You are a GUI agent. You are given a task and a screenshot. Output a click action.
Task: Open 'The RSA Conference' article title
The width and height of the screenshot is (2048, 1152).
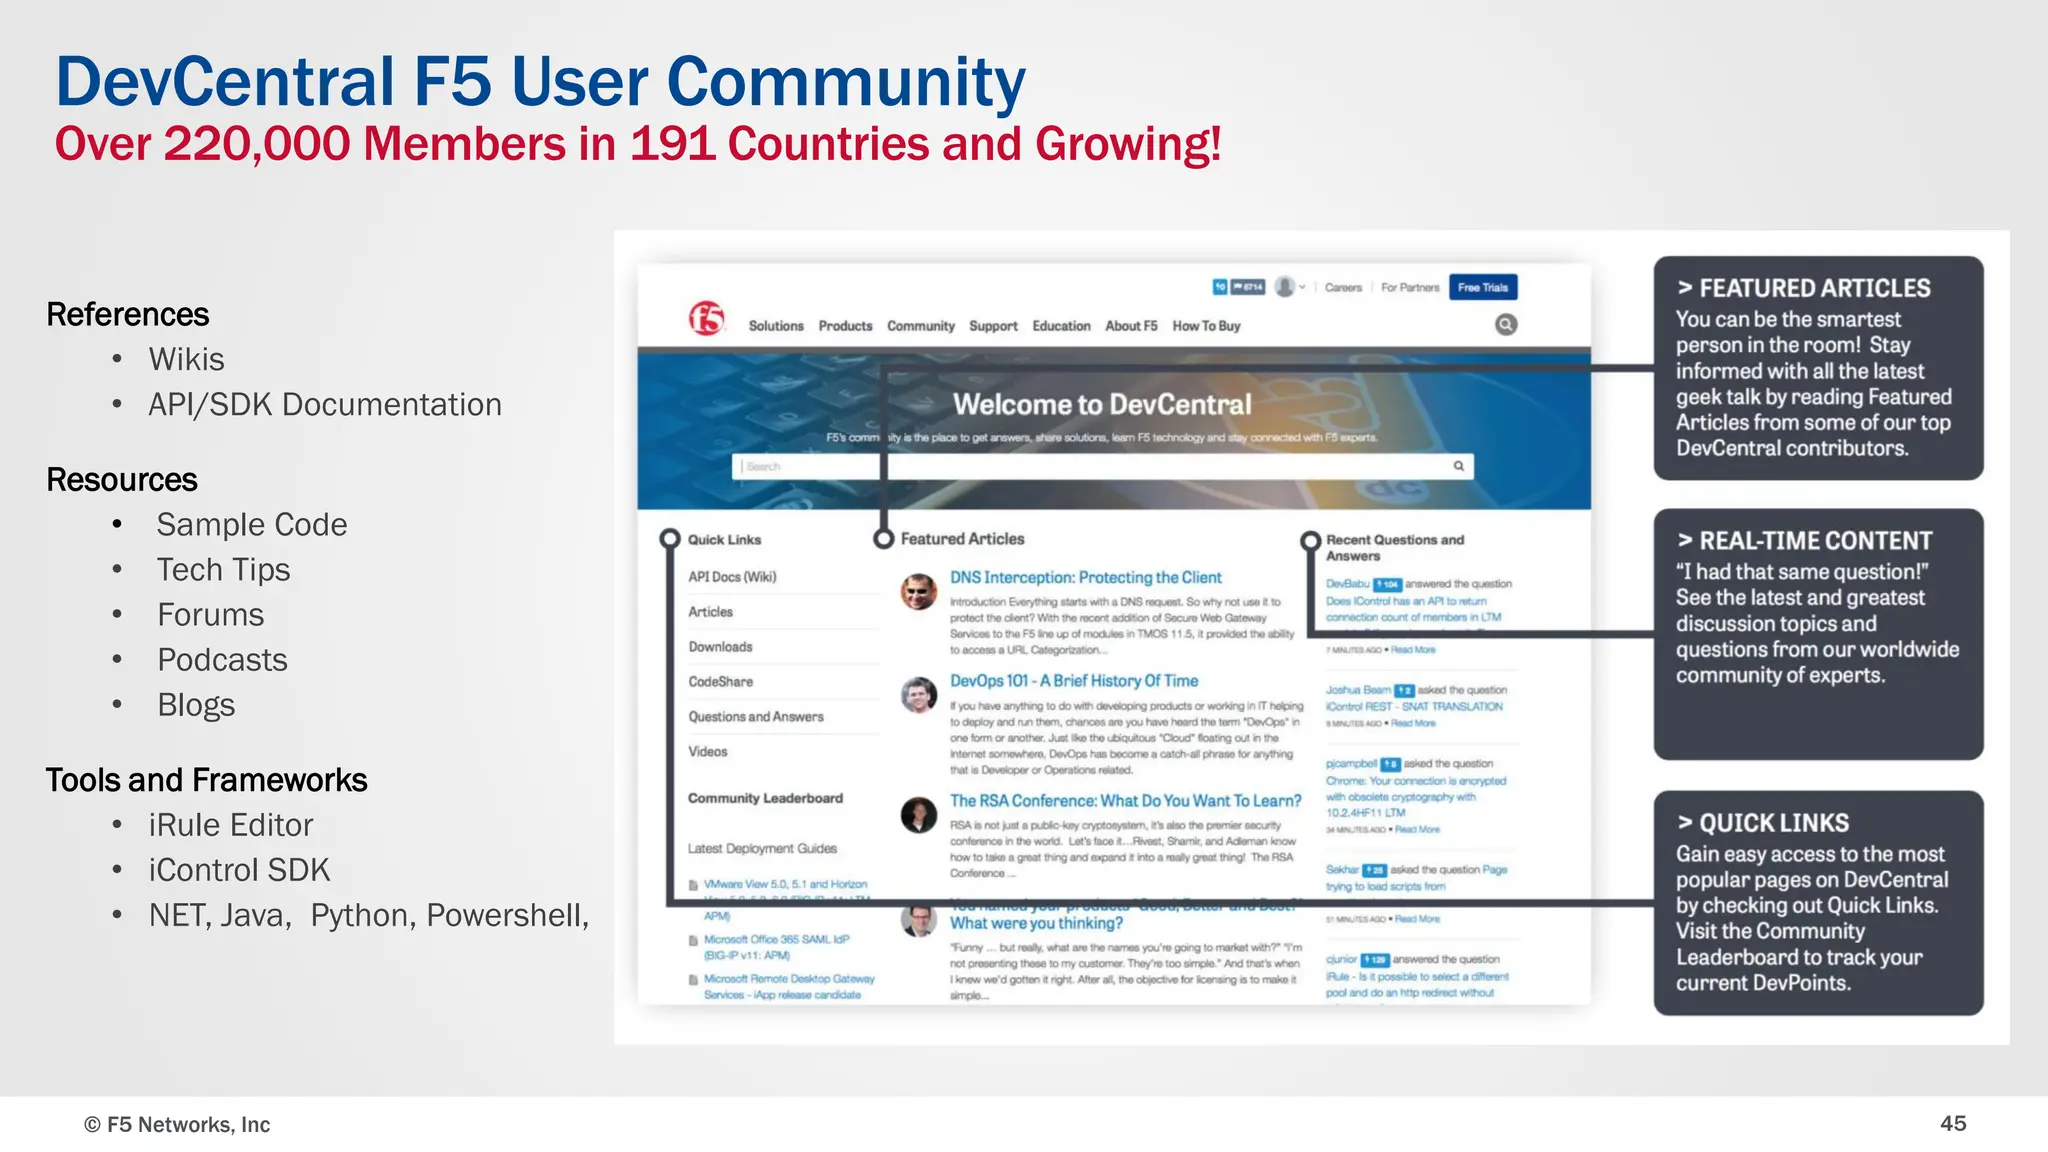[x=1126, y=801]
